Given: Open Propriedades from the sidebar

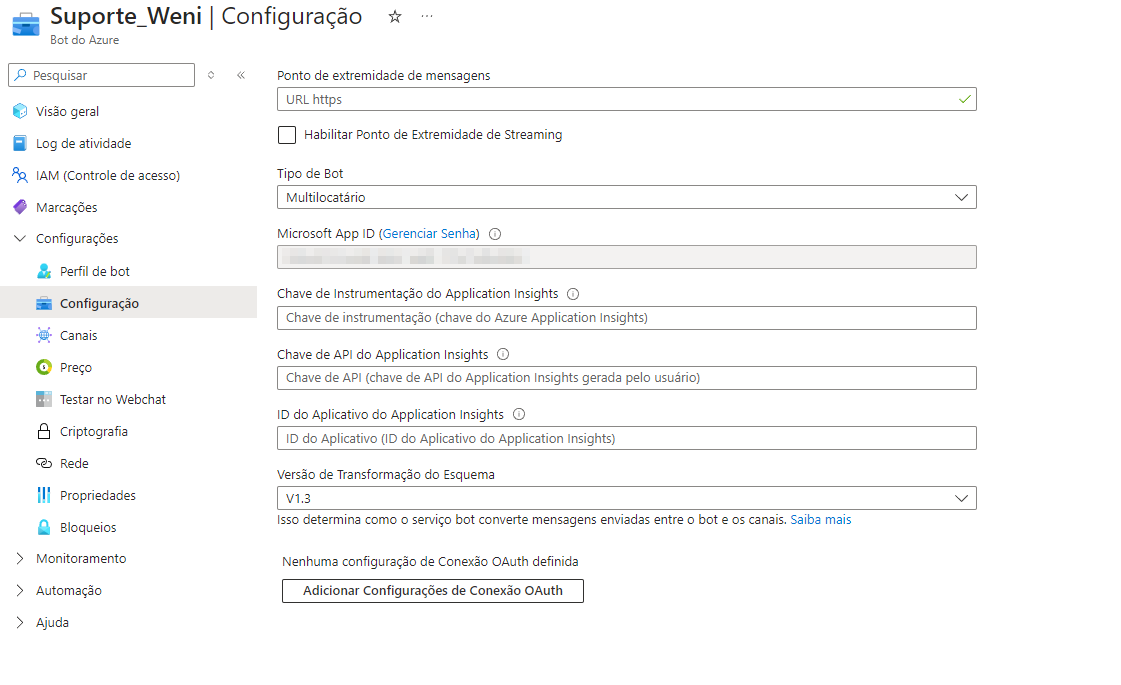Looking at the screenshot, I should [x=94, y=495].
